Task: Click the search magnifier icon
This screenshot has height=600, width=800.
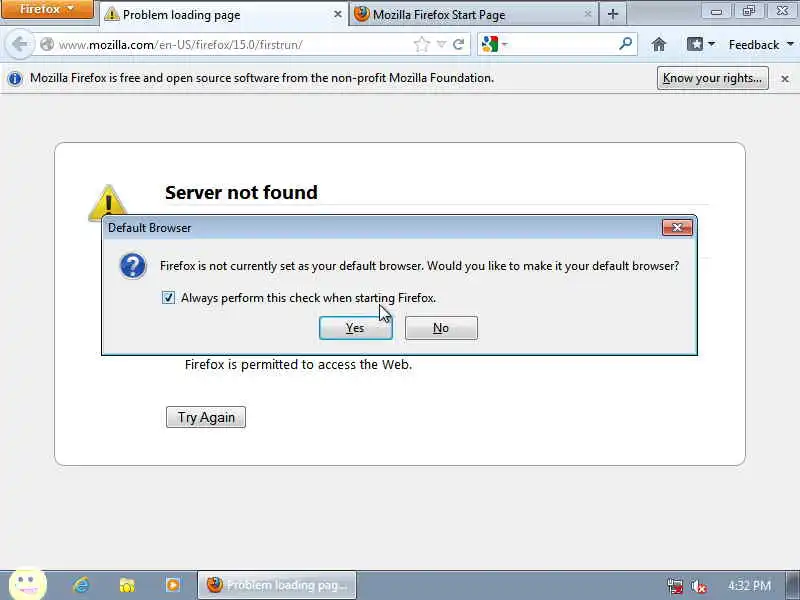Action: (x=625, y=44)
